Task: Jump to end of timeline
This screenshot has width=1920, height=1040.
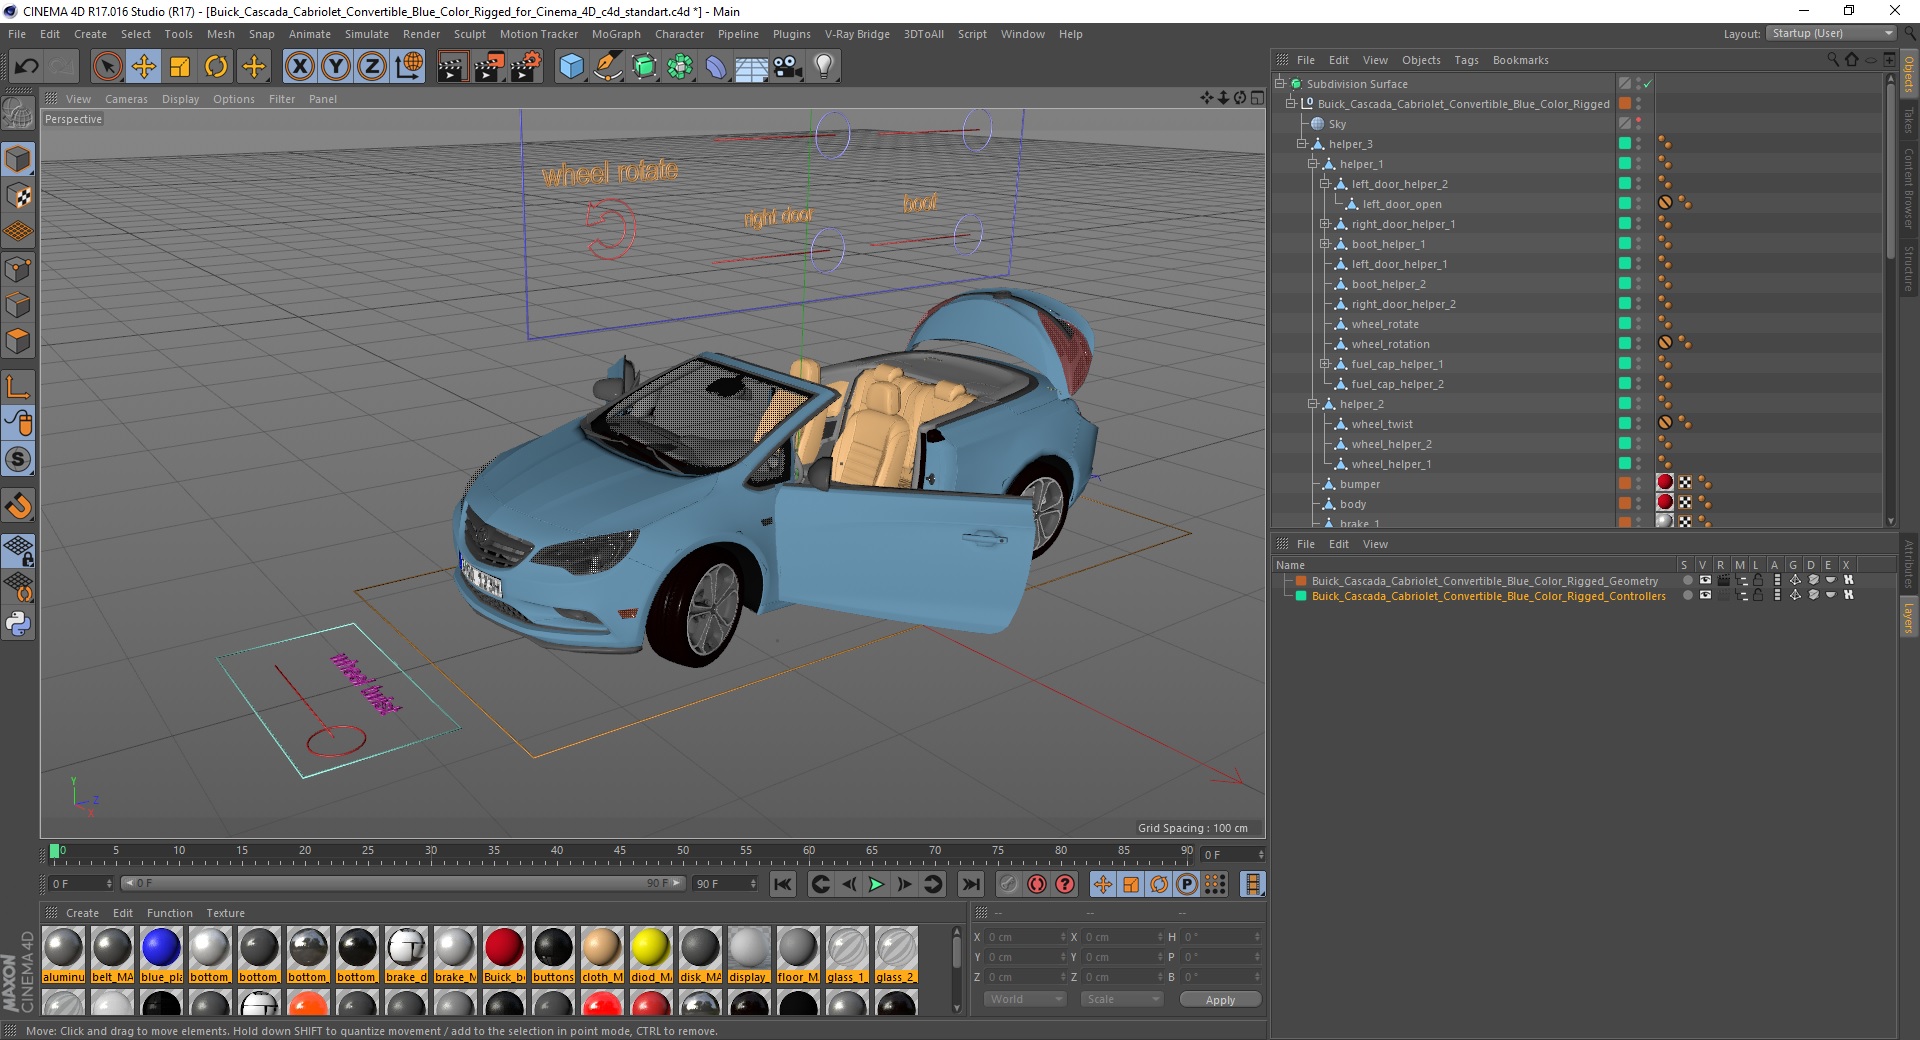Action: tap(970, 884)
